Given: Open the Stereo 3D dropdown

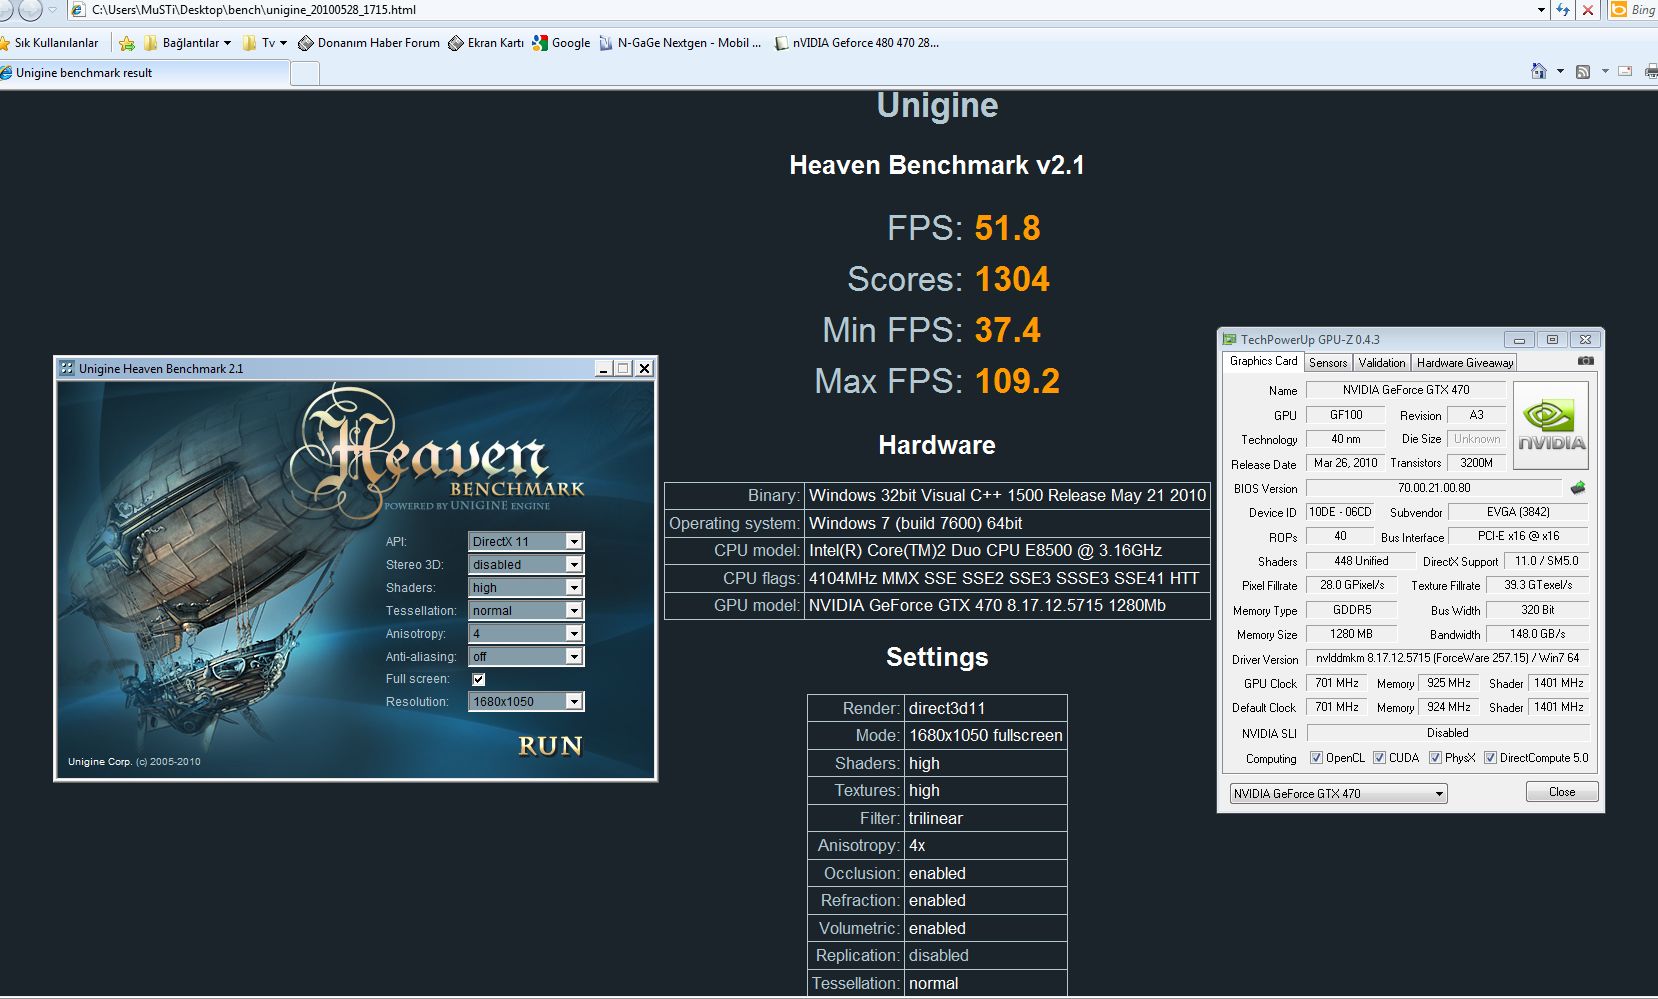Looking at the screenshot, I should pyautogui.click(x=526, y=564).
